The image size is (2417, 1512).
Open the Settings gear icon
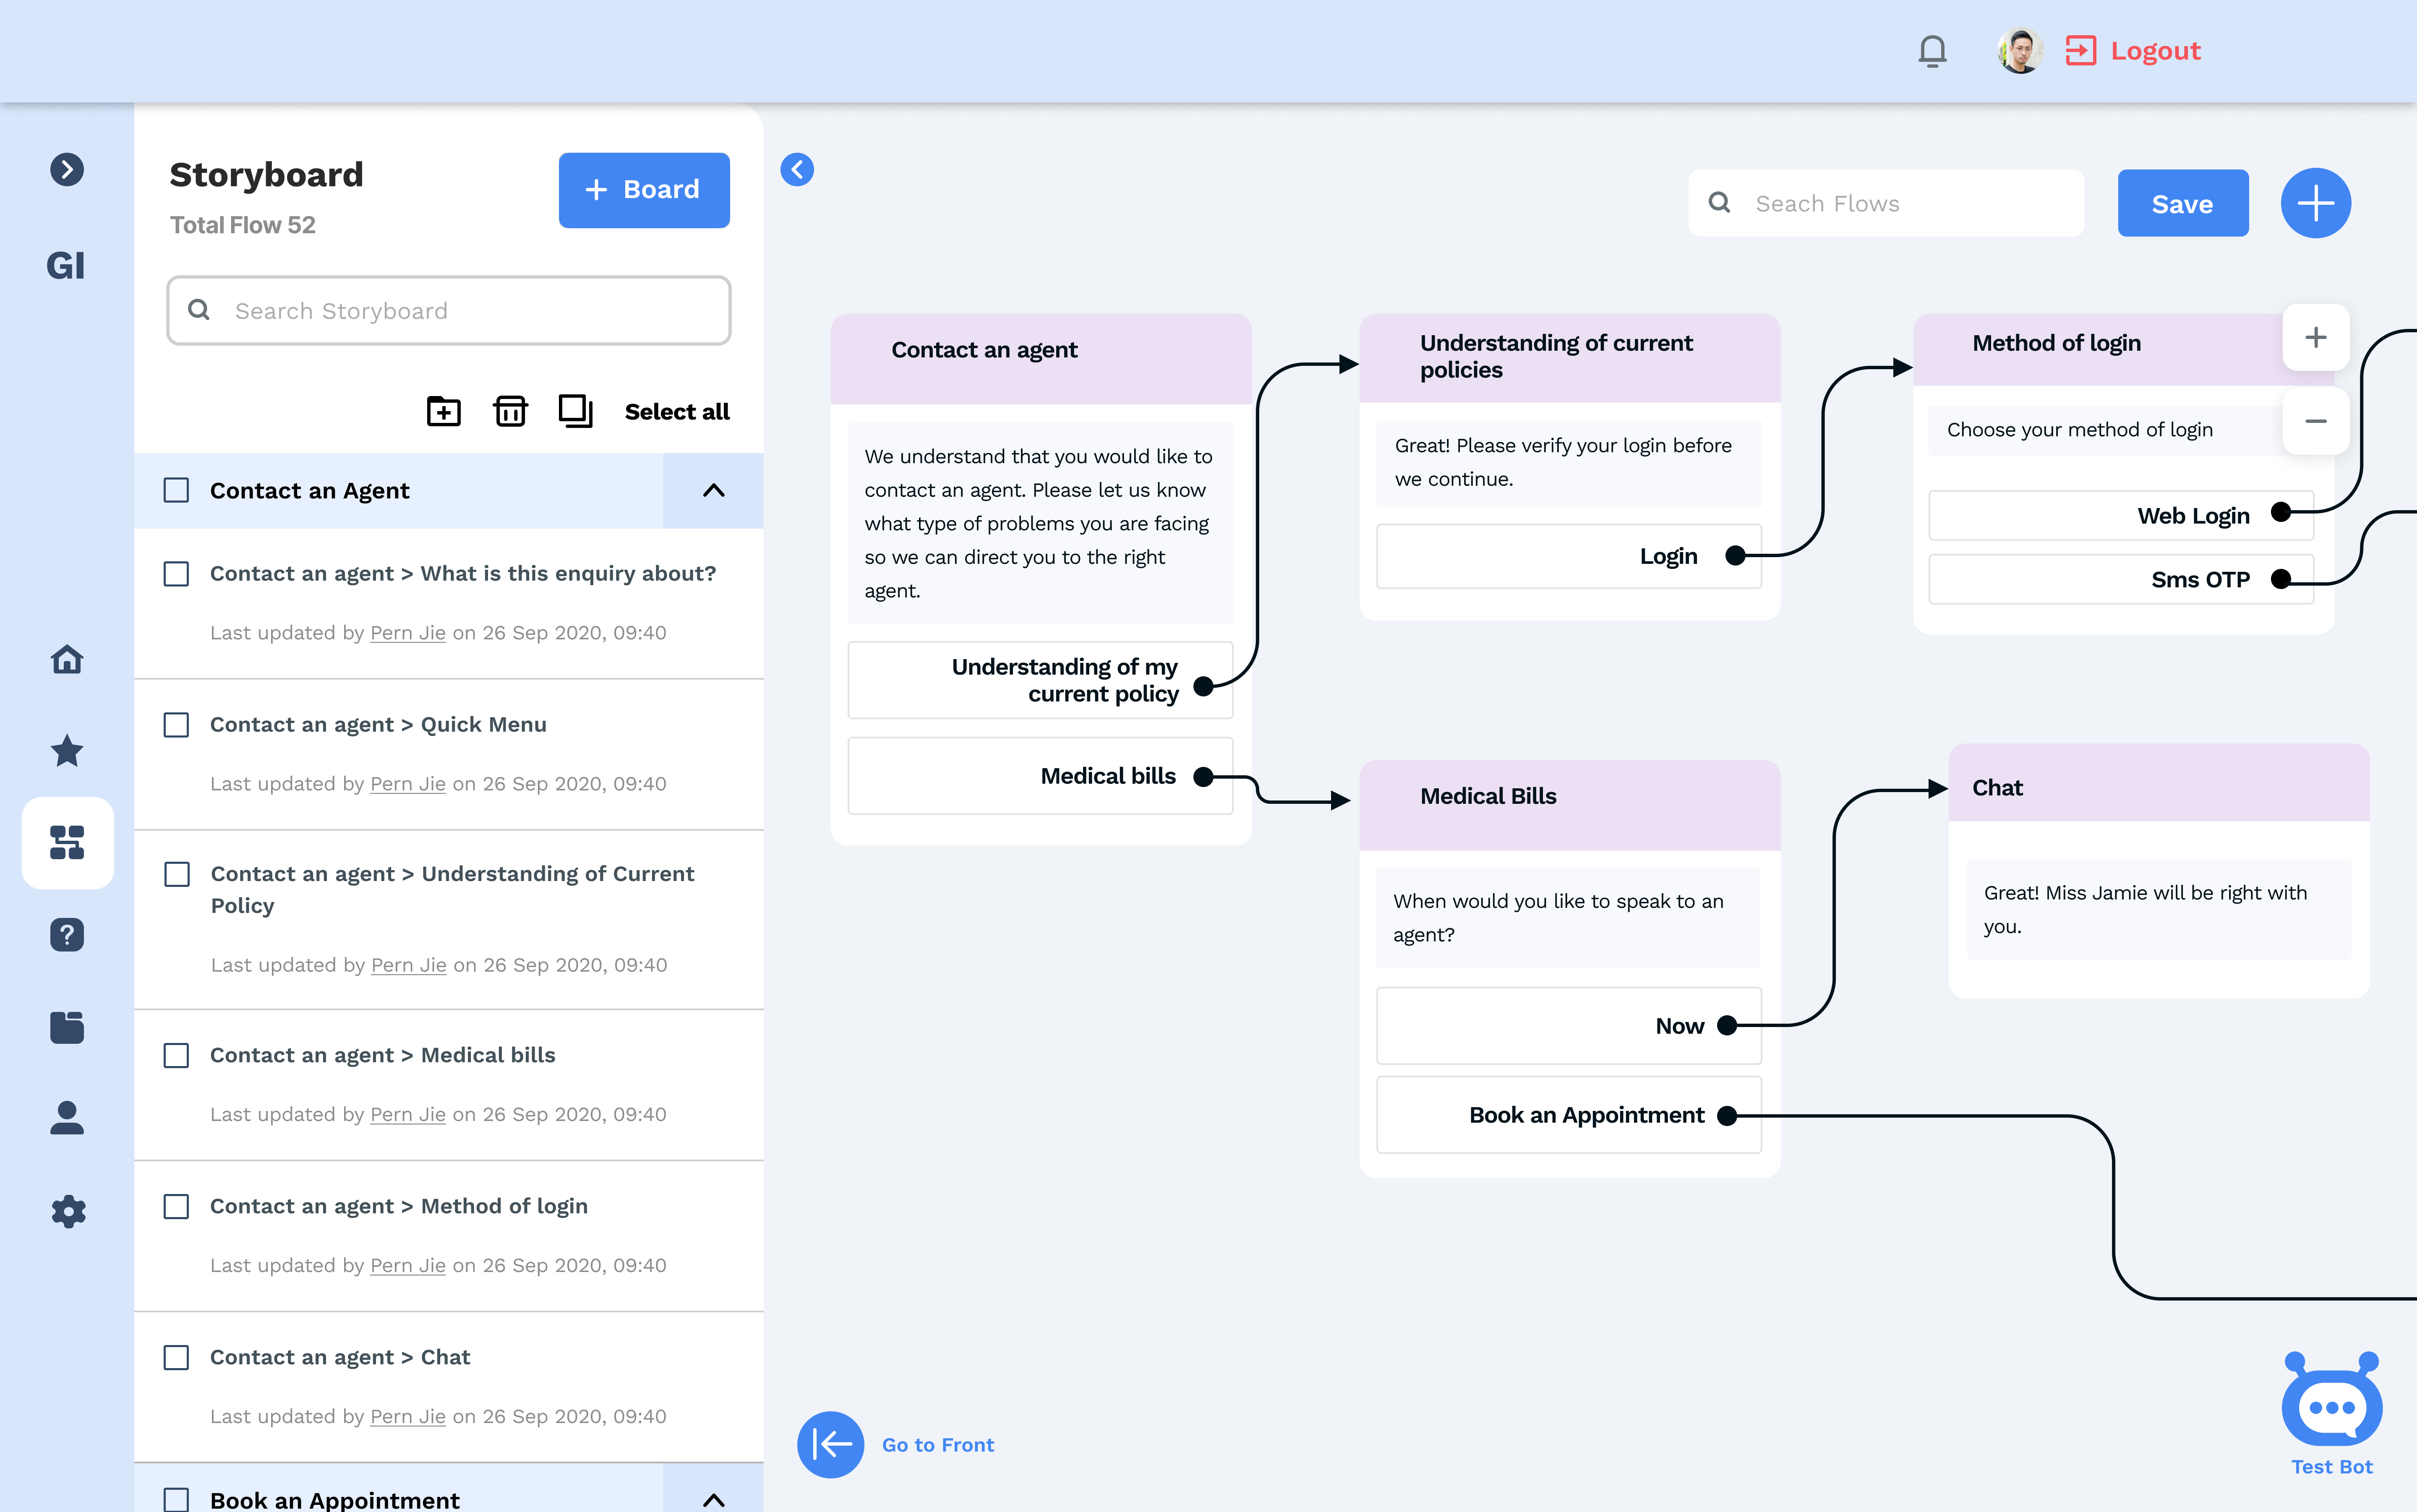point(67,1211)
